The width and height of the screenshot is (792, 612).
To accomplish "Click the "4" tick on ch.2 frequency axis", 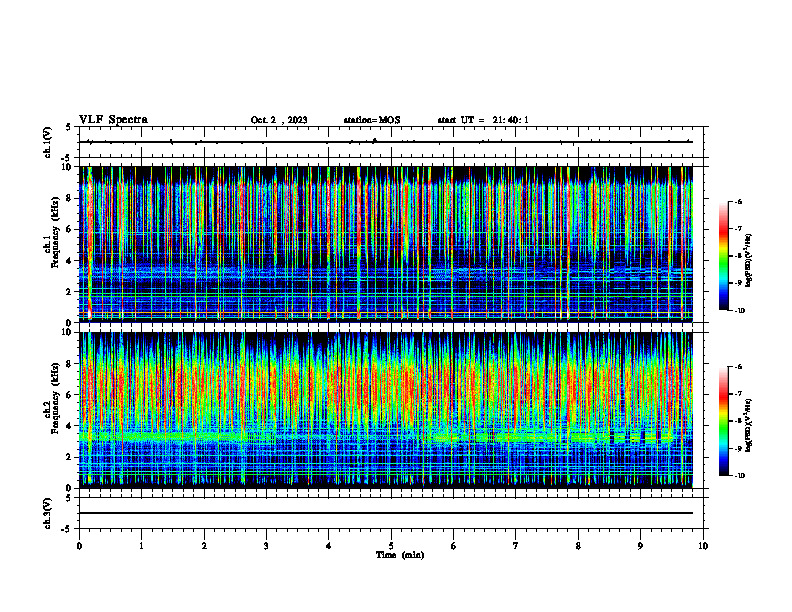I will 71,426.
